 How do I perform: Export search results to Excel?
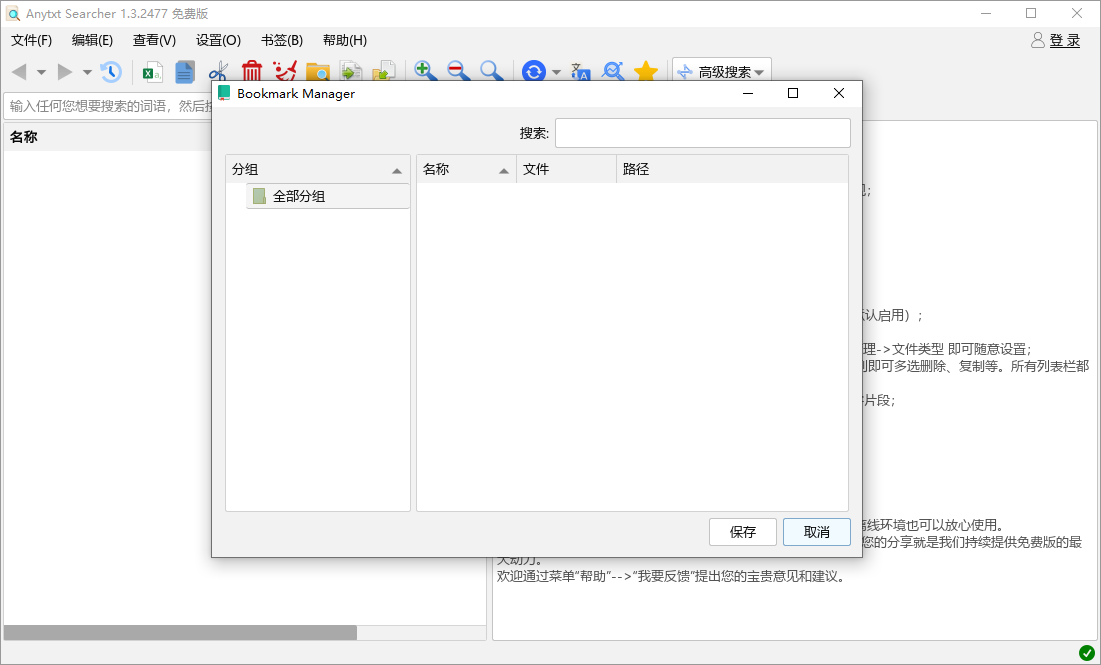tap(152, 72)
